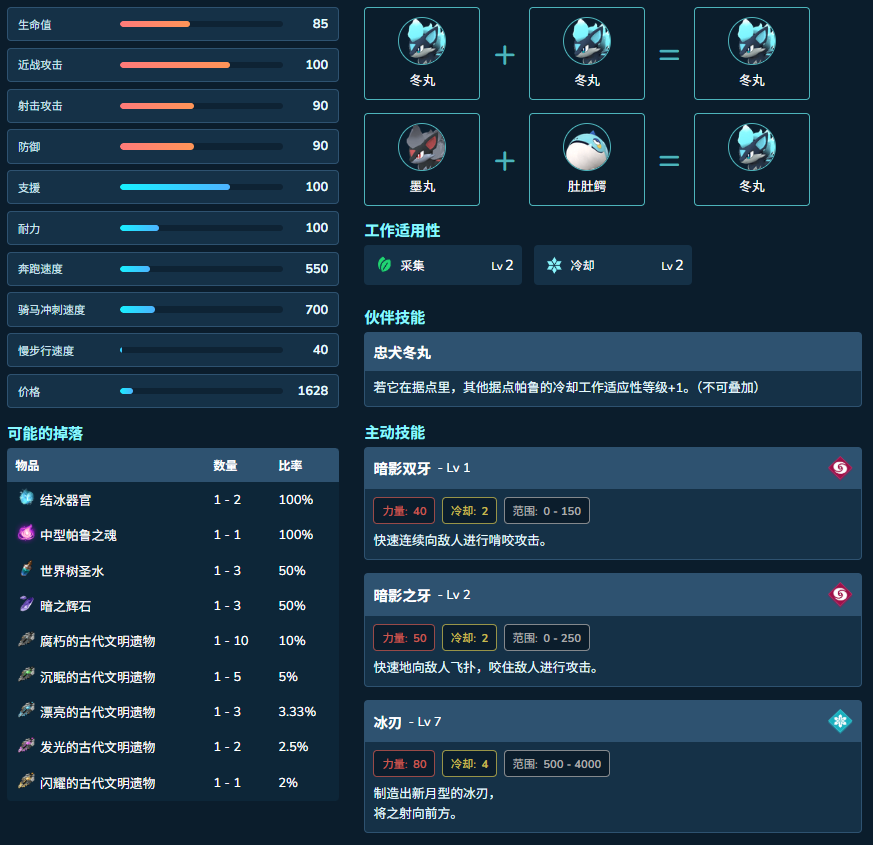
Task: Open the 闪耀的古代文明遗物 item link
Action: click(x=97, y=783)
